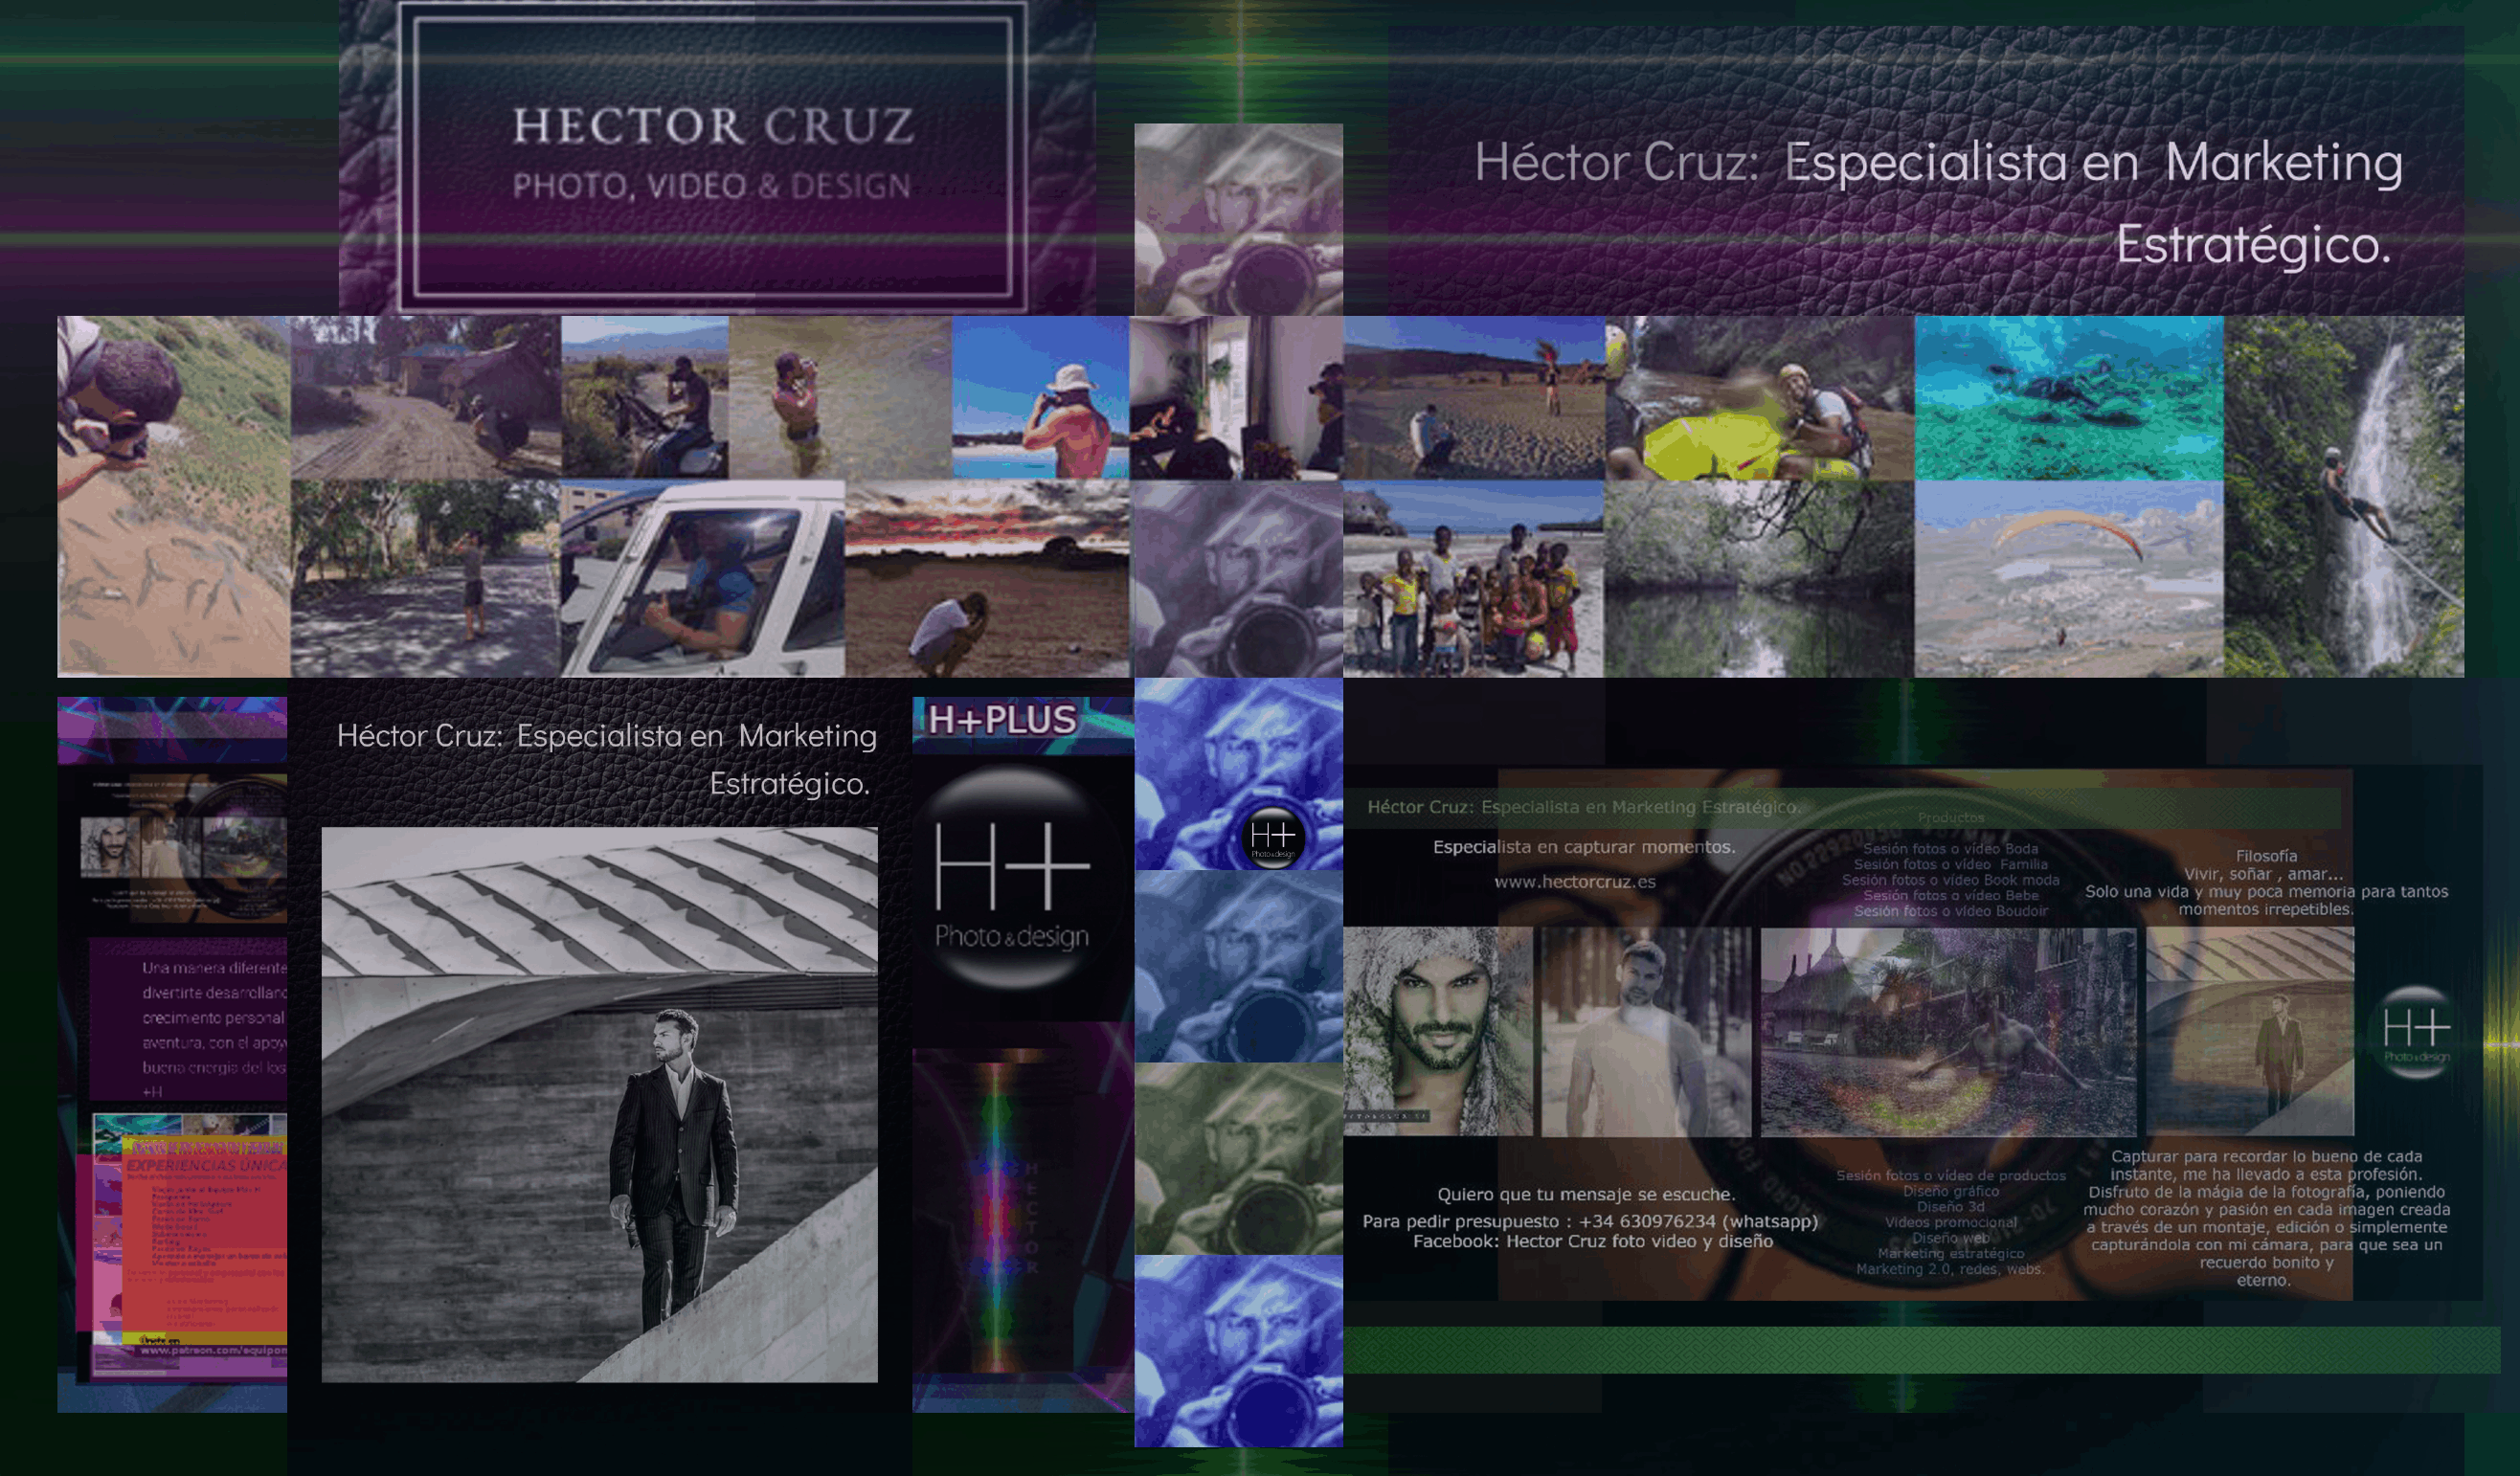Click 'Videos promocional' service line

point(1950,1222)
